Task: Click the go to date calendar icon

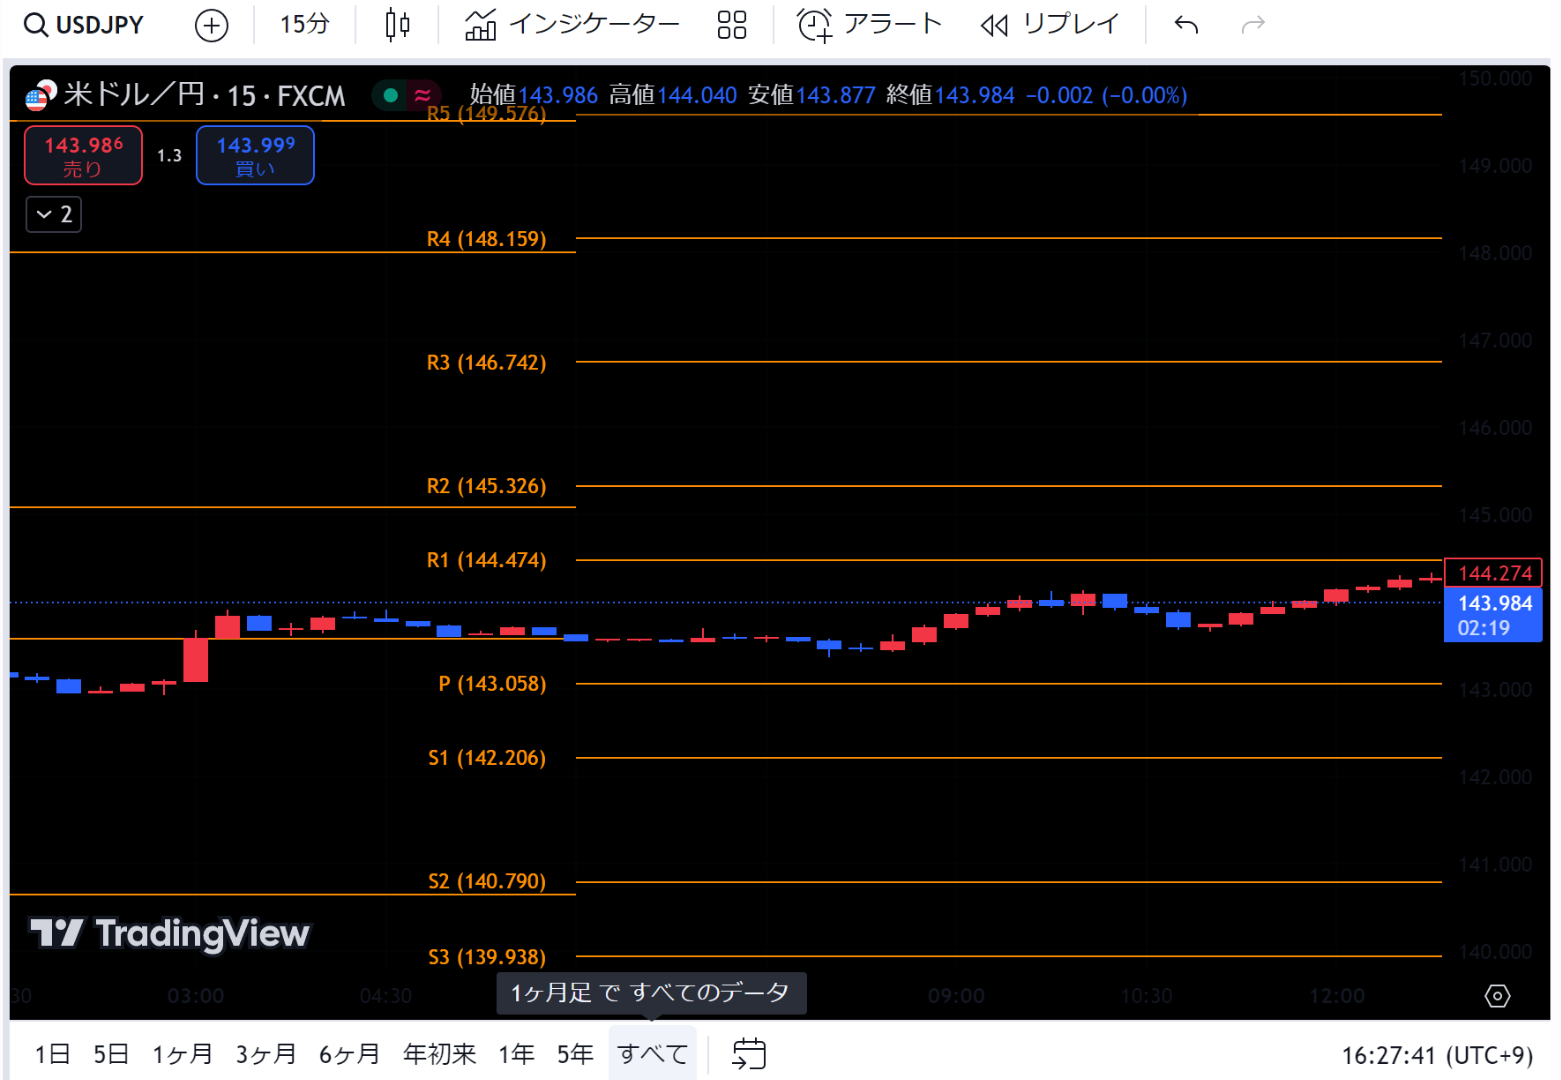Action: pyautogui.click(x=749, y=1054)
